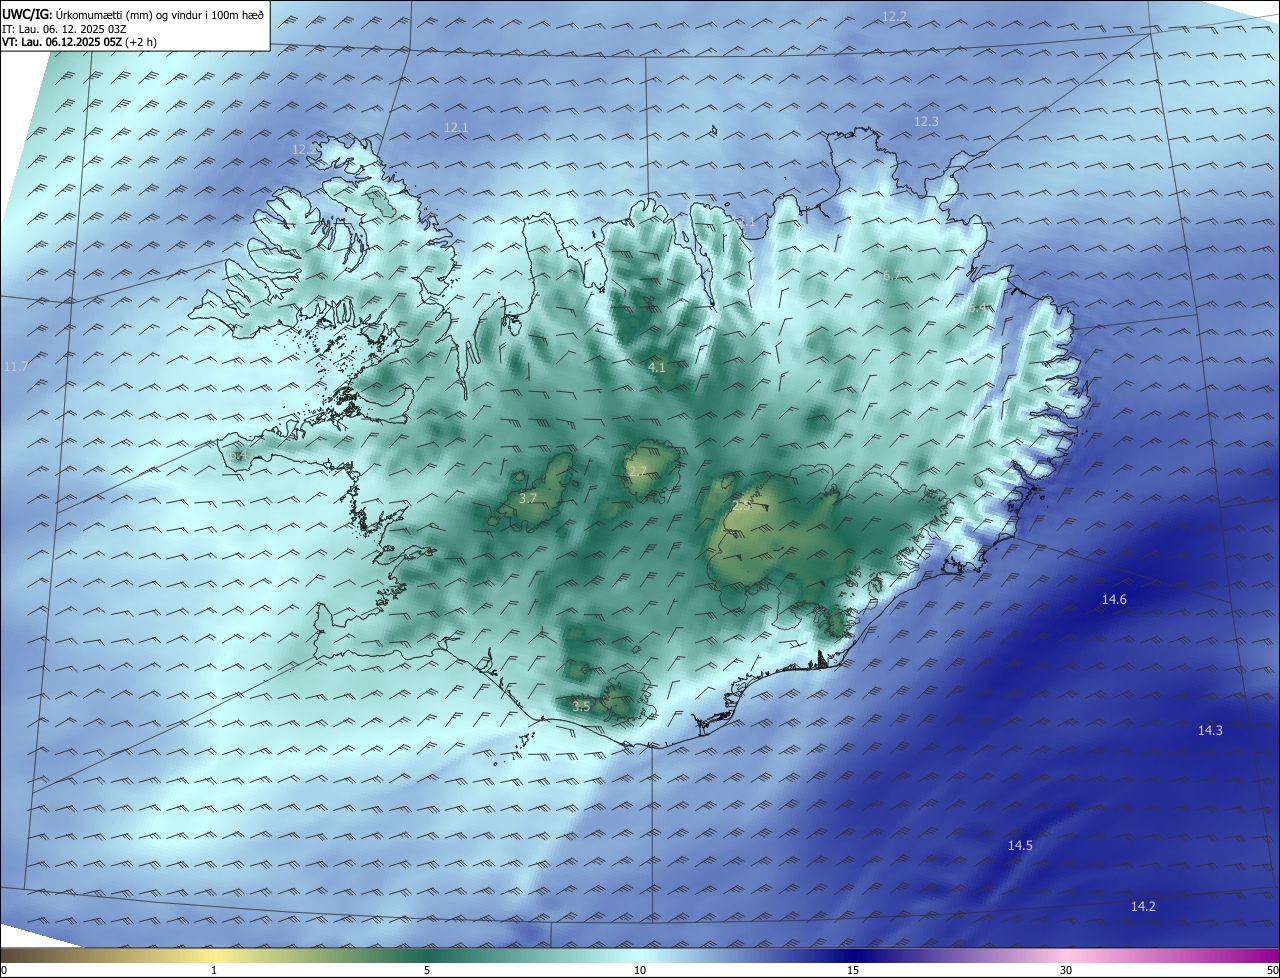The height and width of the screenshot is (978, 1280).
Task: Click the 14.5 value in the southeast ocean
Action: [x=1020, y=845]
